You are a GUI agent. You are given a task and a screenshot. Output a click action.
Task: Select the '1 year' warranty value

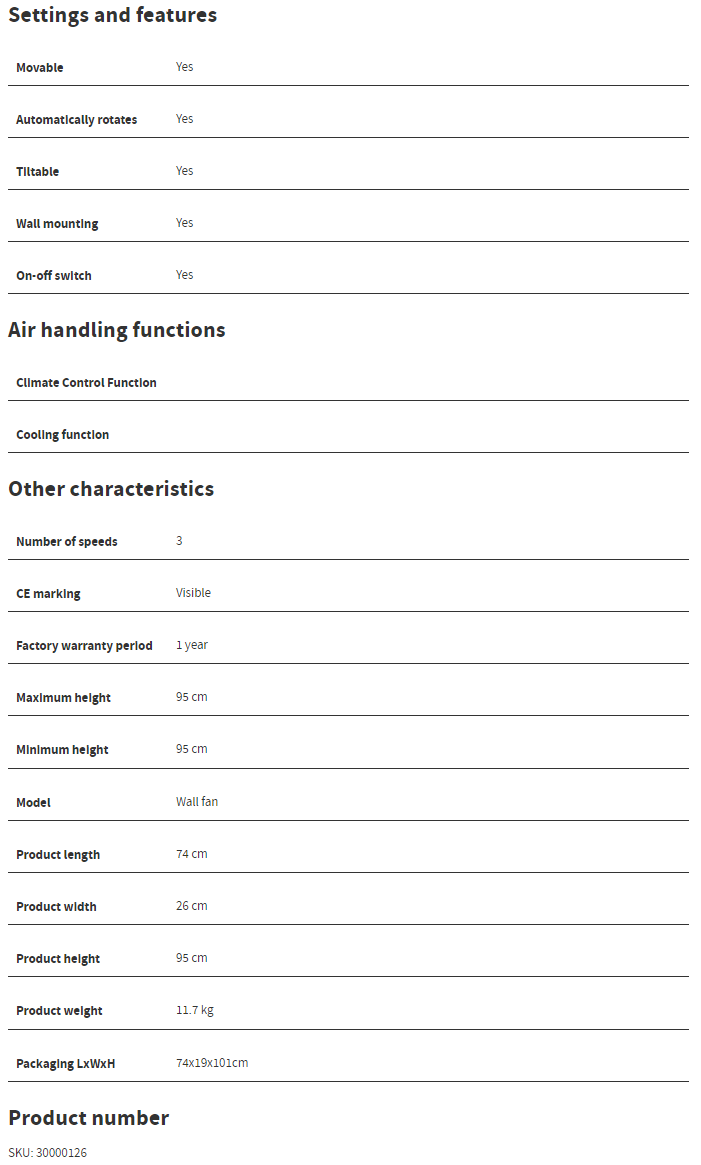click(192, 645)
